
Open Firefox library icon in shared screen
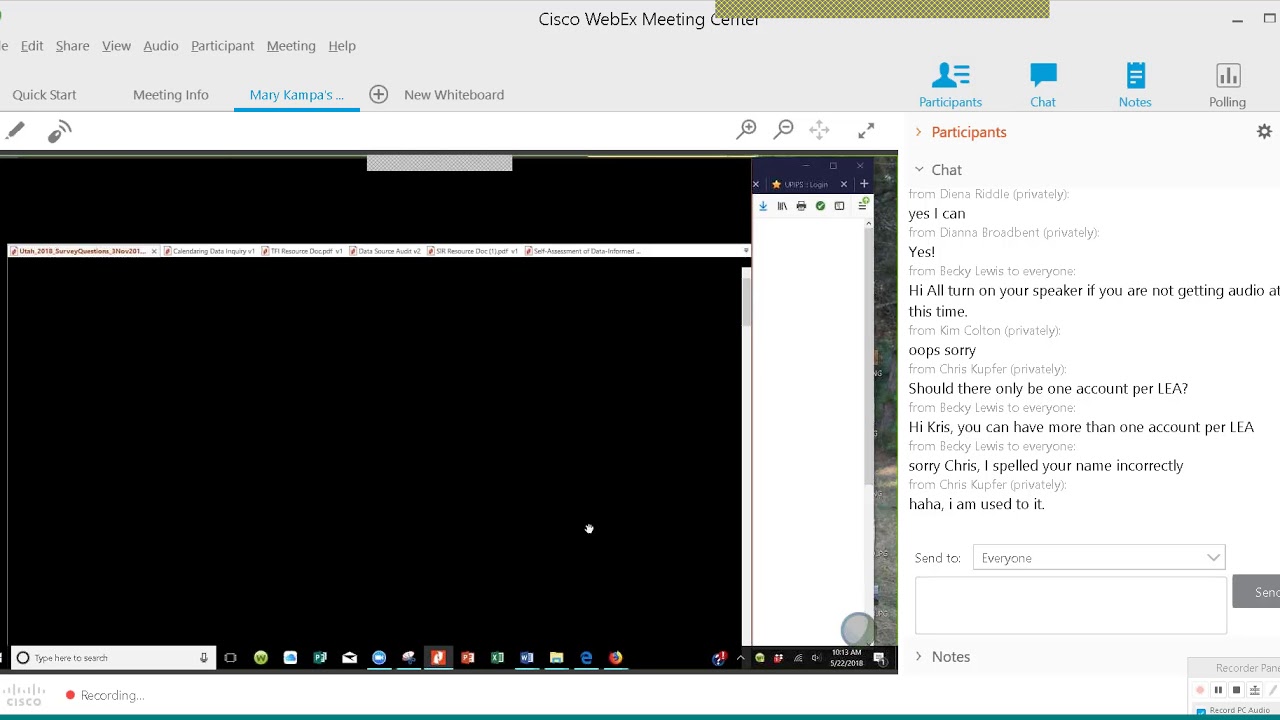[x=782, y=206]
